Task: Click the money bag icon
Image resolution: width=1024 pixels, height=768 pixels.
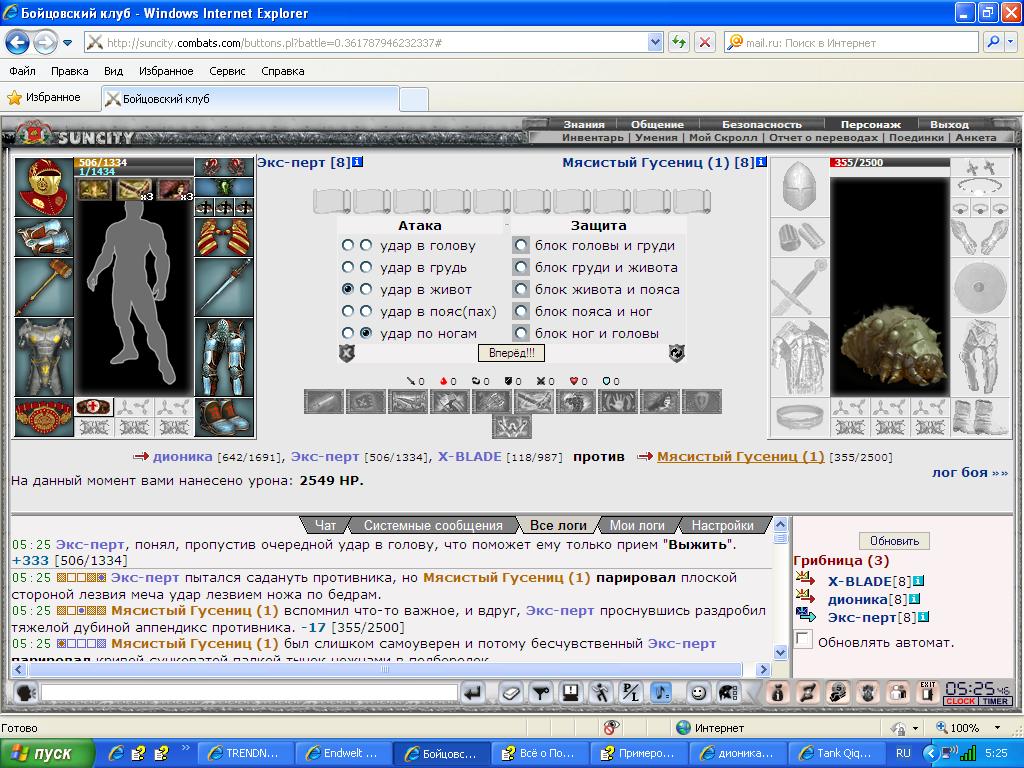Action: point(778,692)
